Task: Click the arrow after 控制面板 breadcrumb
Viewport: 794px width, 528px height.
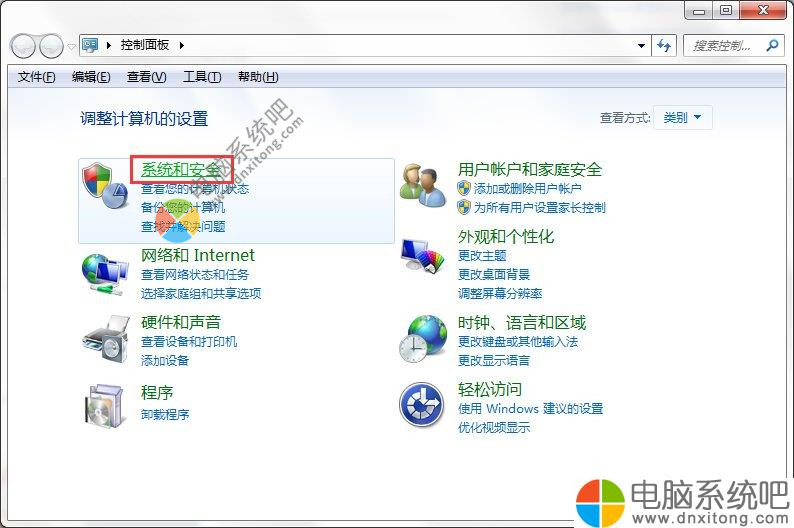Action: coord(182,46)
